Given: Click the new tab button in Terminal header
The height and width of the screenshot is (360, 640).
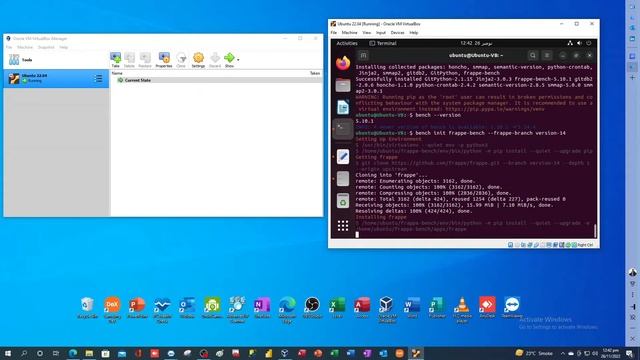Looking at the screenshot, I should pos(363,55).
